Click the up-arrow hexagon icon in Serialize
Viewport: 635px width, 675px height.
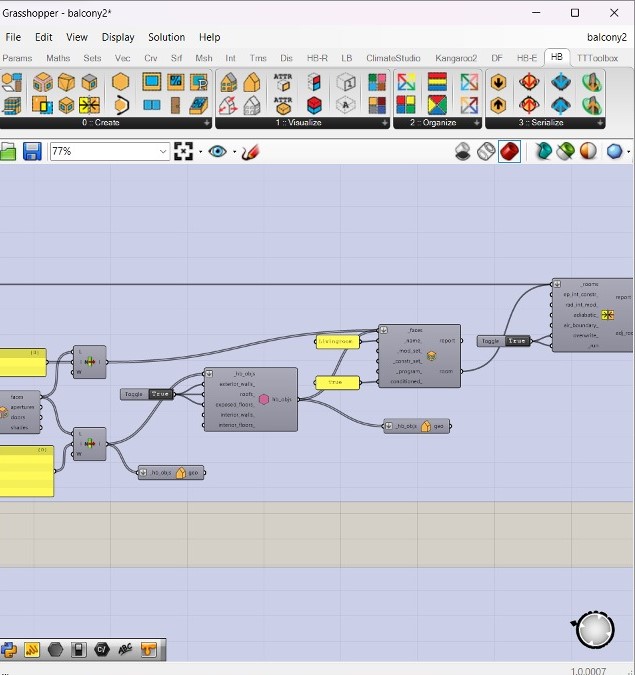498,105
